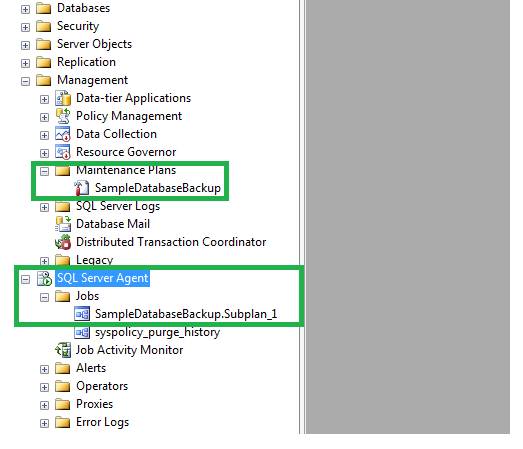The image size is (523, 449).
Task: Select the highlighted 'SQL Server Agent' label
Action: pos(103,278)
